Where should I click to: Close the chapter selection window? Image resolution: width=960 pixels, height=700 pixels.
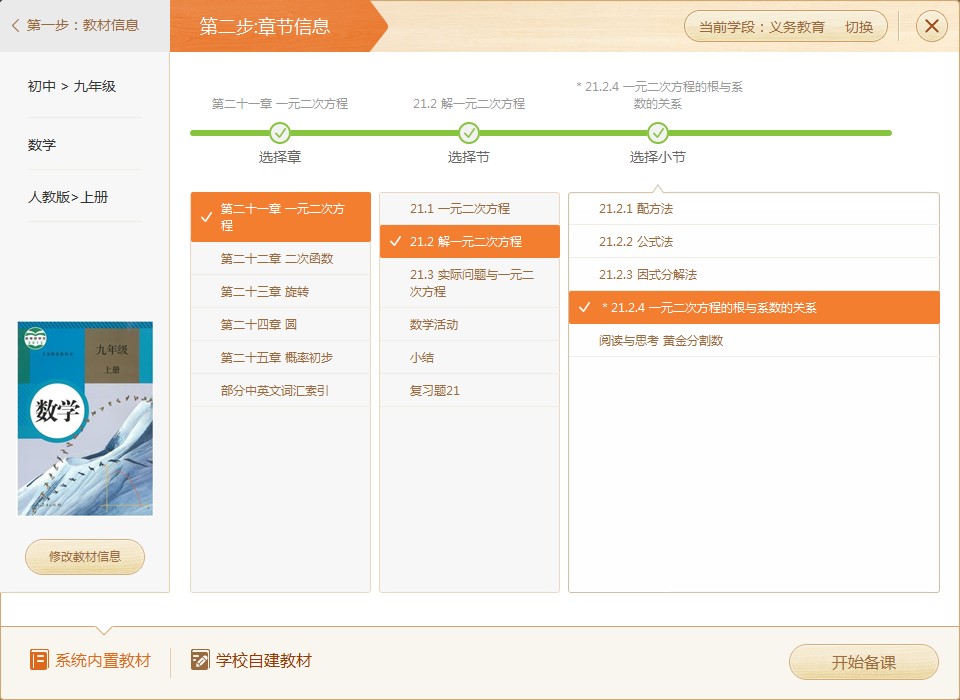tap(931, 27)
